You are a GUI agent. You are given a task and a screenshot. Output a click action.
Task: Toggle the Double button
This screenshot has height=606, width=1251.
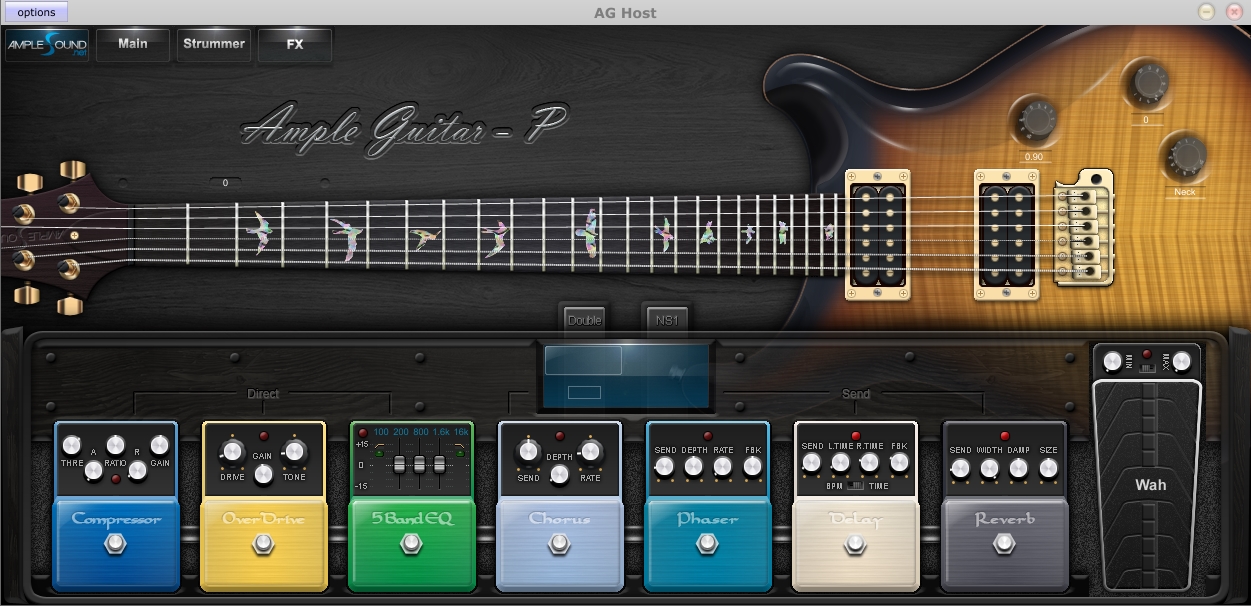click(585, 320)
